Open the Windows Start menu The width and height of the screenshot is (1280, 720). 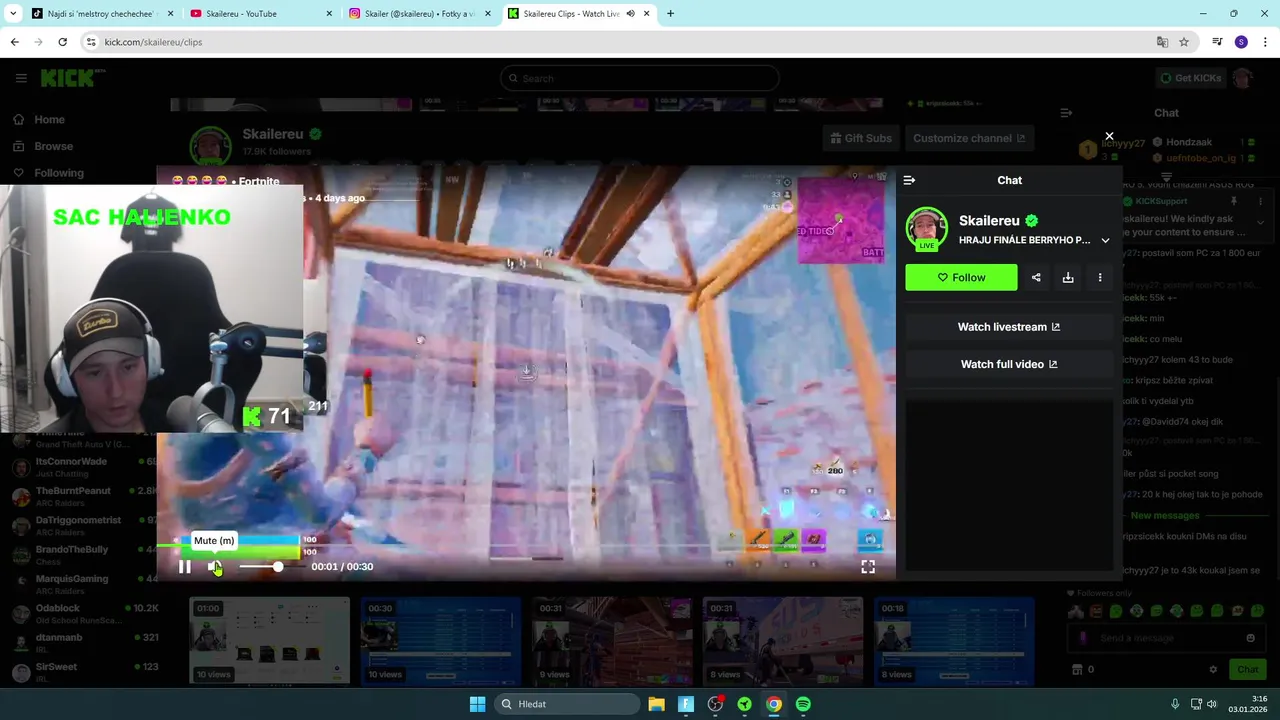(x=477, y=704)
